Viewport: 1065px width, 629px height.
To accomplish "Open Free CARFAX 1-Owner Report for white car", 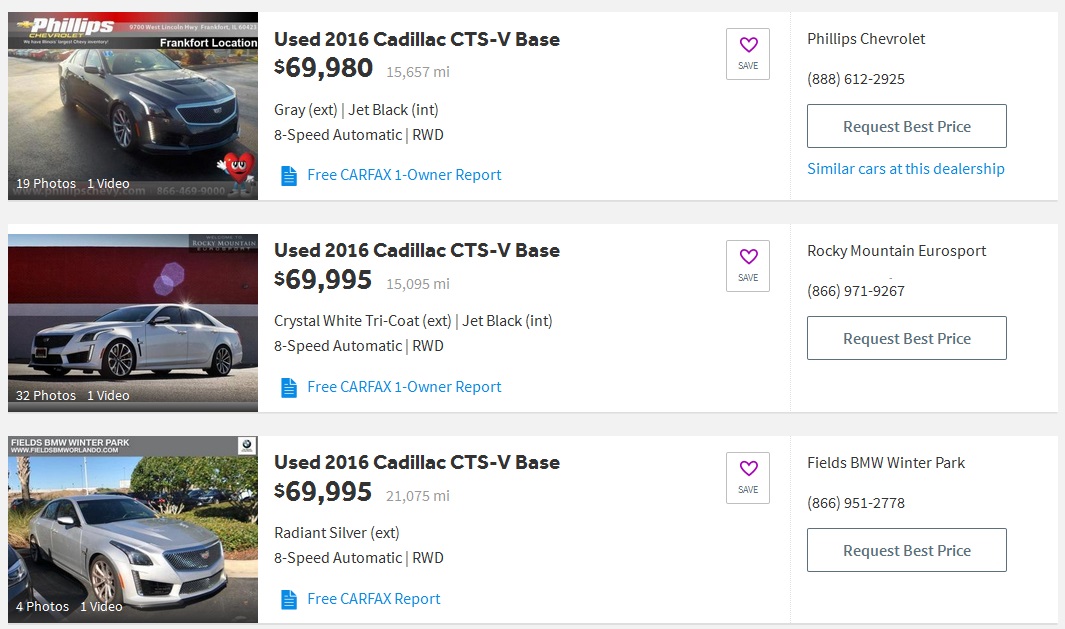I will (x=404, y=387).
